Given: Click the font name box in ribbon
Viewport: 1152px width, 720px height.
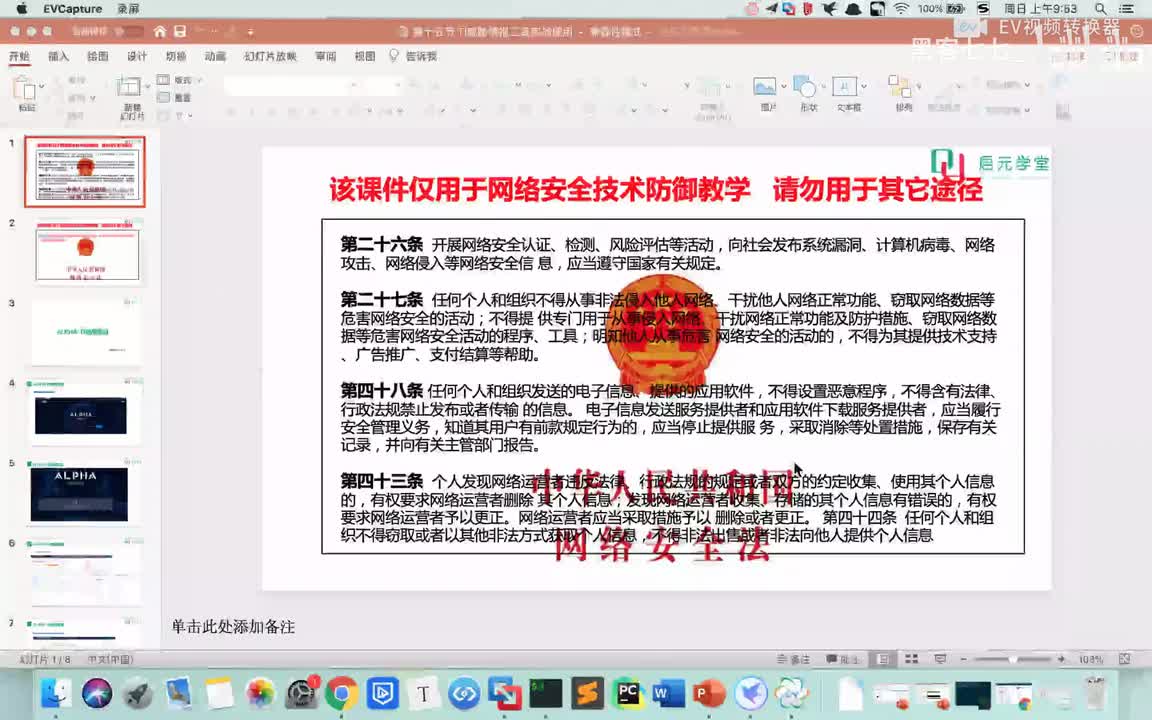Looking at the screenshot, I should pos(292,85).
